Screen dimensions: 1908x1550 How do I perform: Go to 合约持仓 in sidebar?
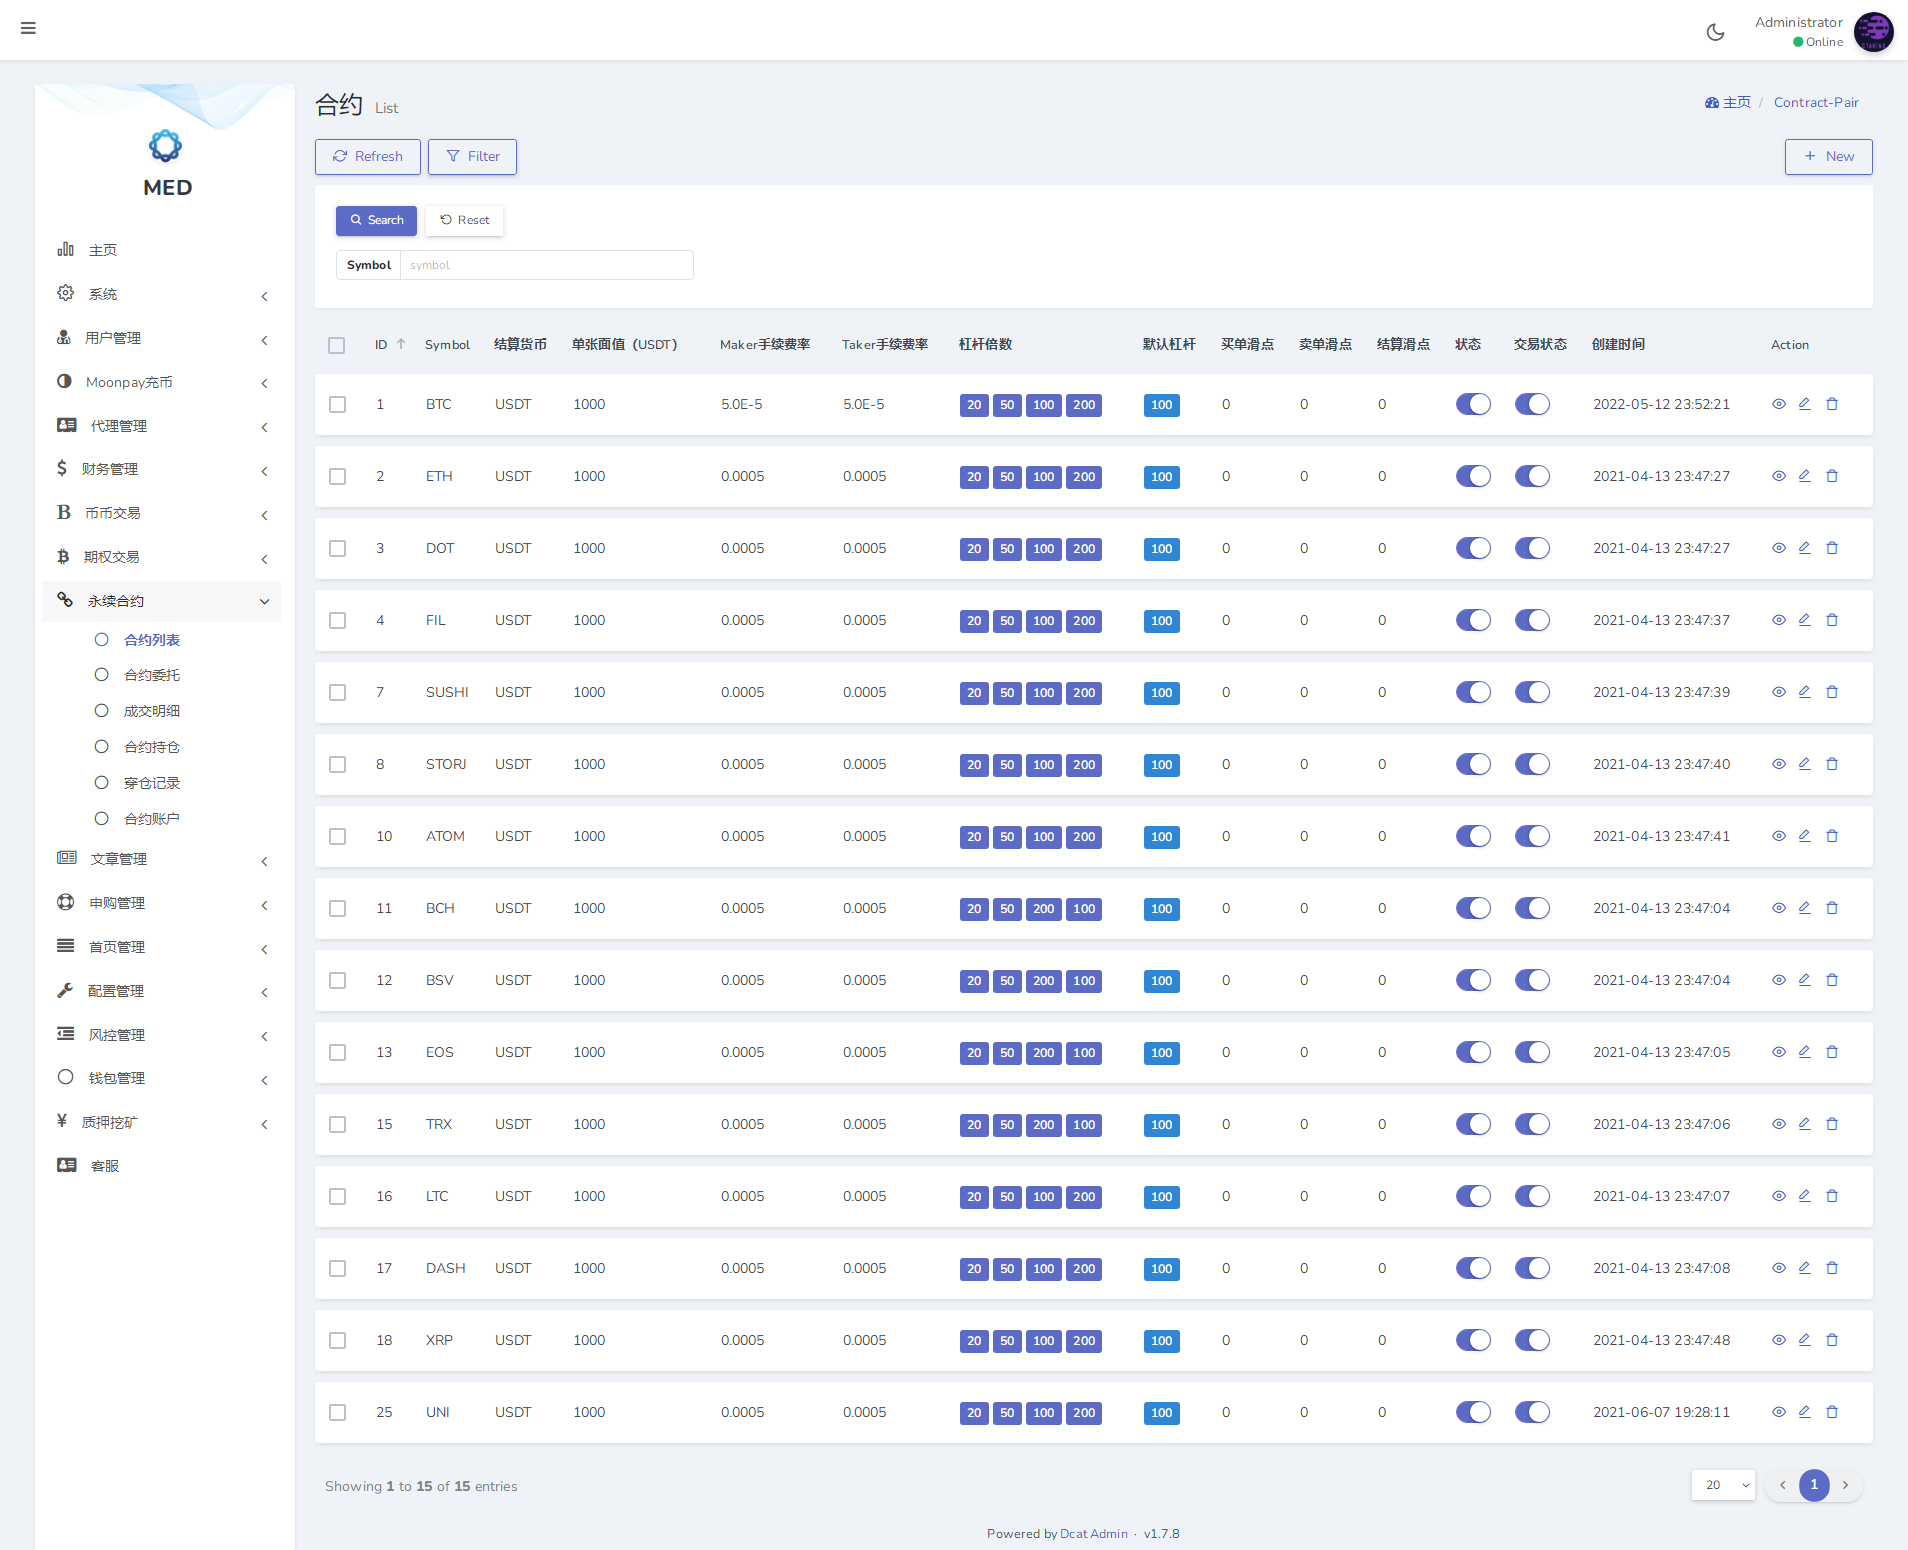(x=152, y=747)
